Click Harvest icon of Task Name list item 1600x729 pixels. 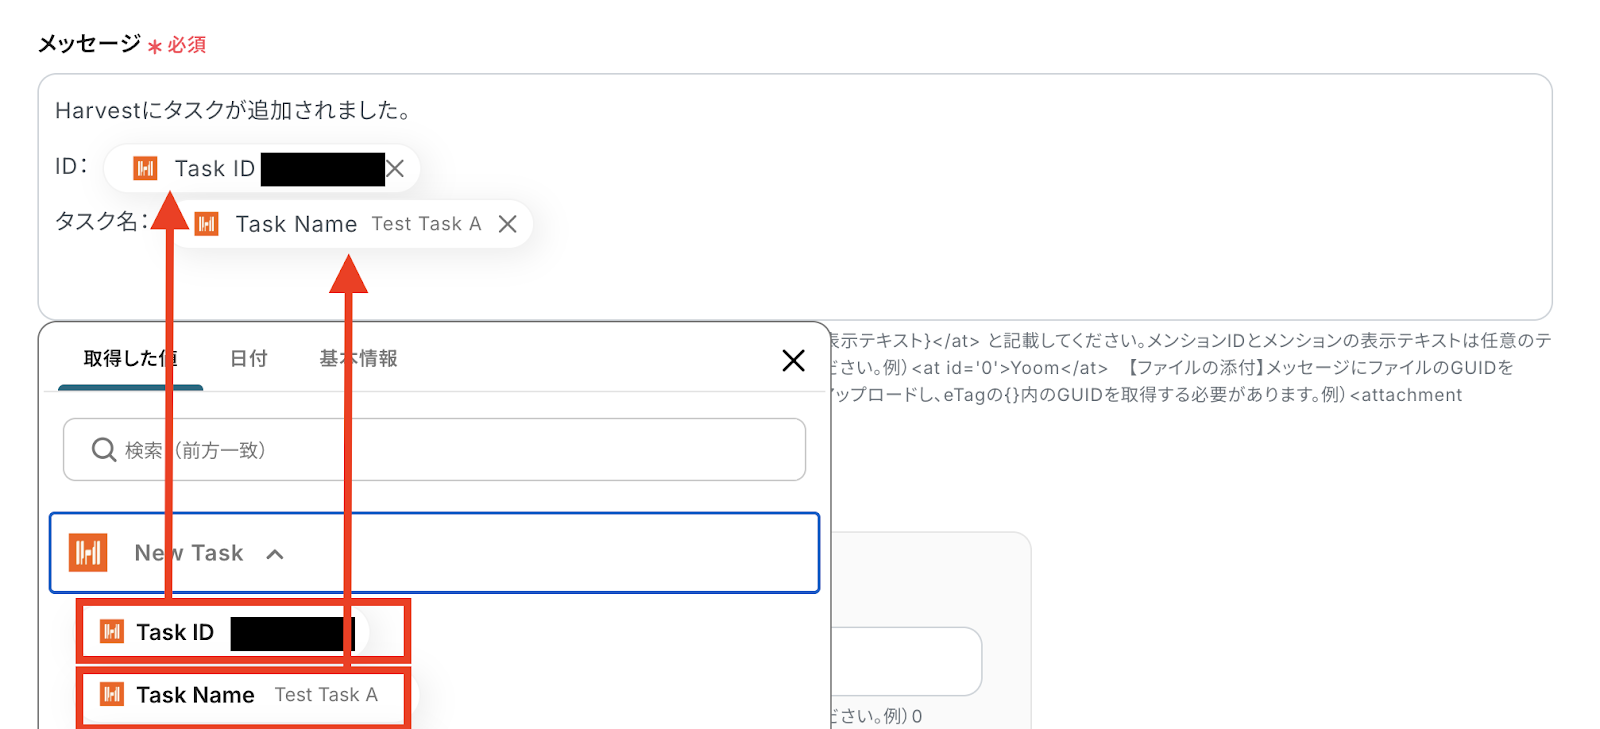pos(112,694)
